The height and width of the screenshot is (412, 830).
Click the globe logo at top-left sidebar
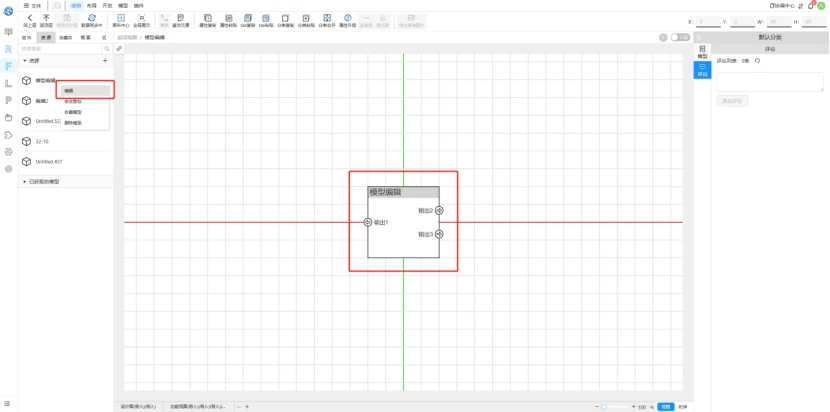(x=8, y=11)
